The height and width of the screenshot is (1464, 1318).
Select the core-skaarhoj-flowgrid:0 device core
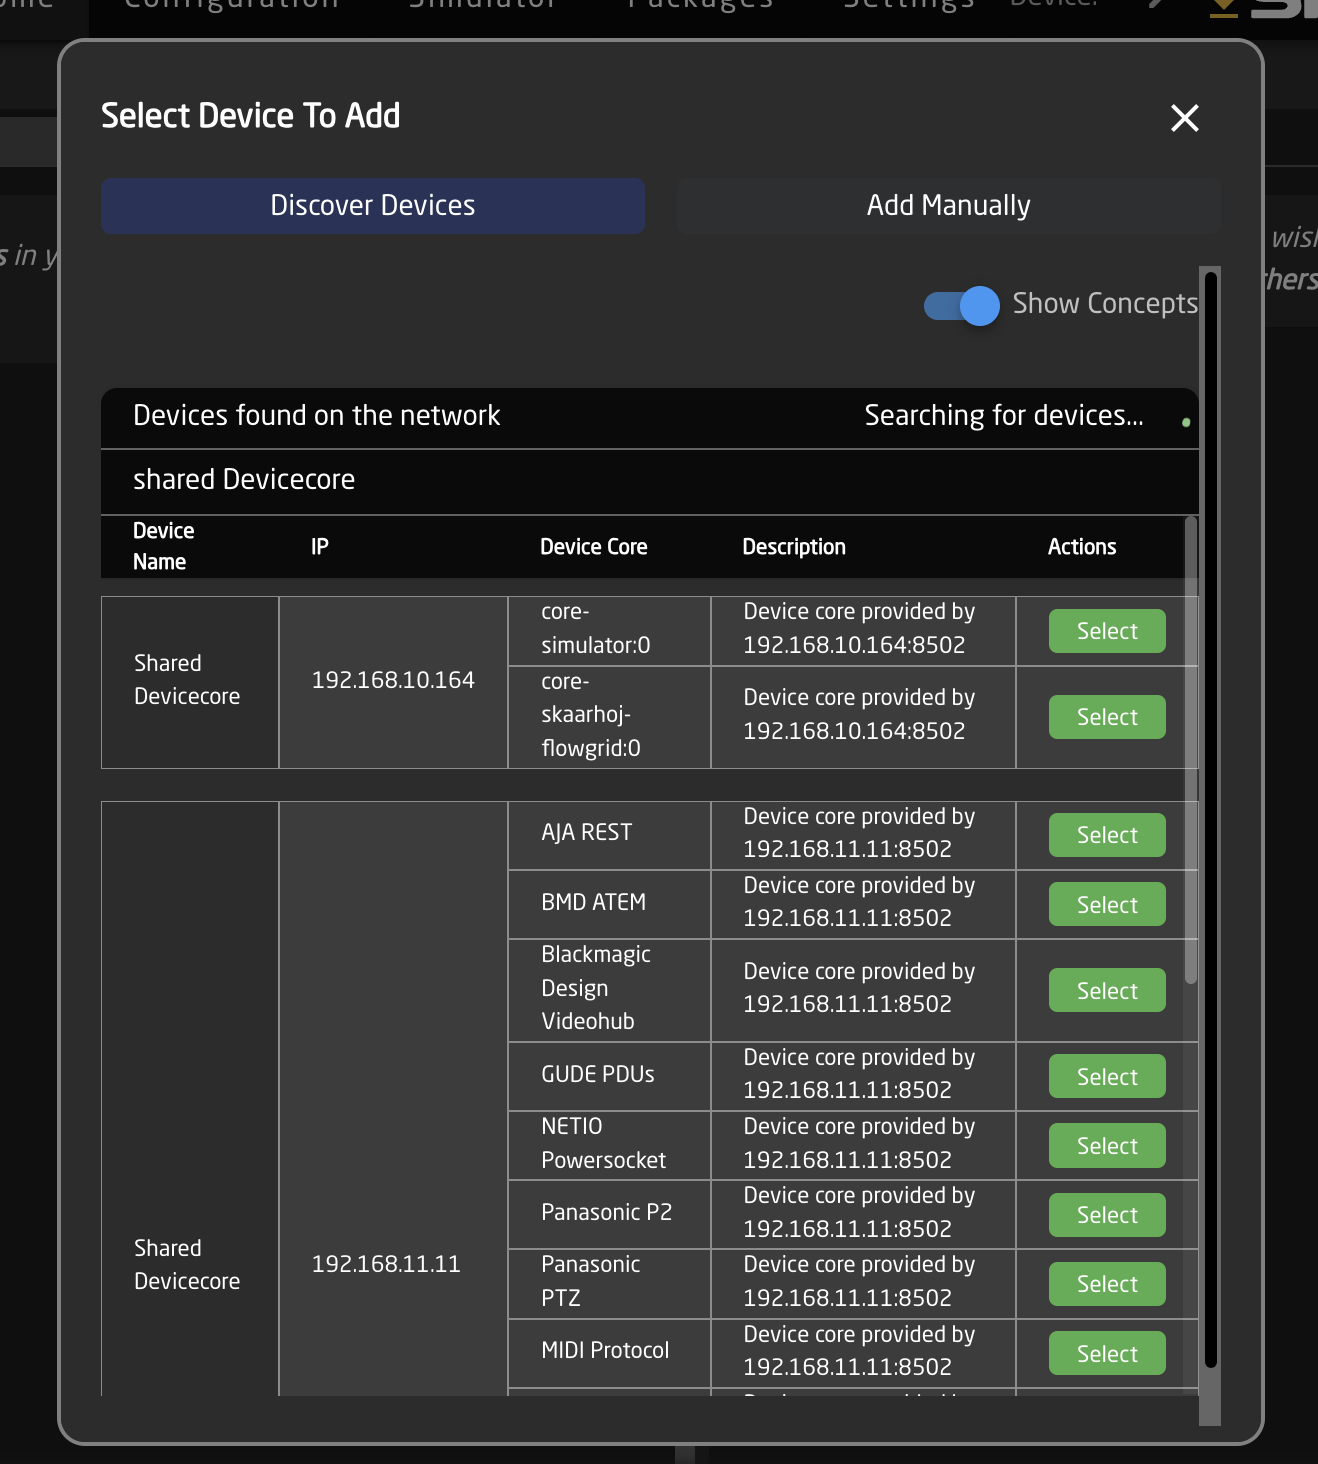[1106, 717]
